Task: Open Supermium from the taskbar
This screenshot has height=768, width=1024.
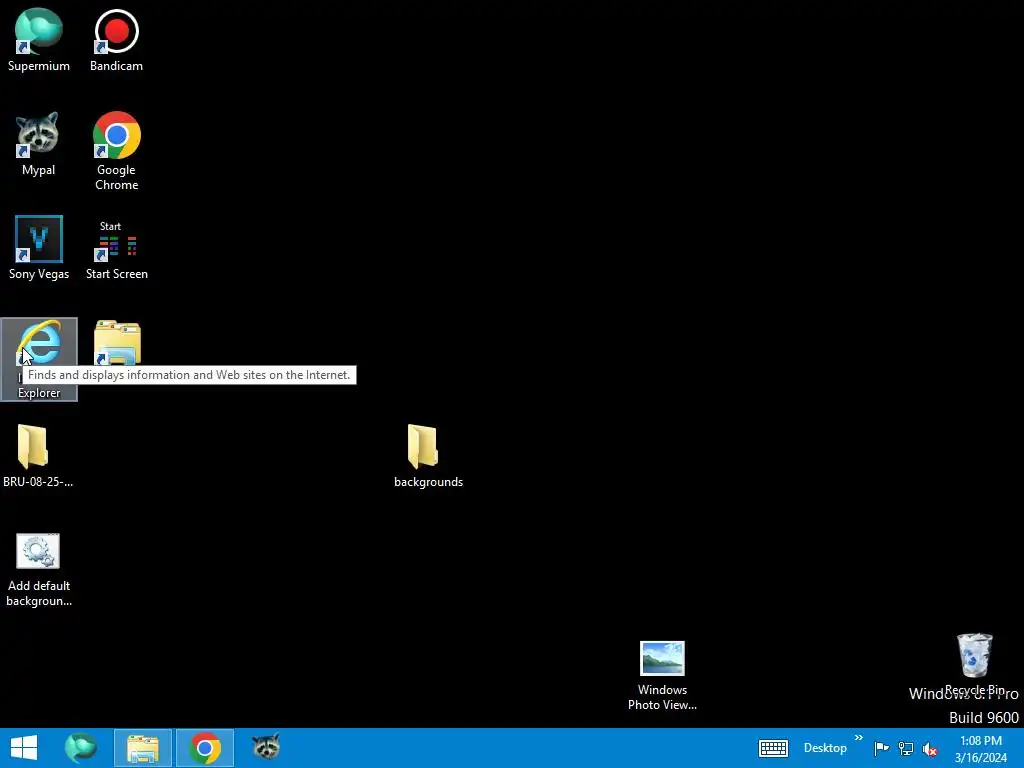Action: [x=81, y=748]
